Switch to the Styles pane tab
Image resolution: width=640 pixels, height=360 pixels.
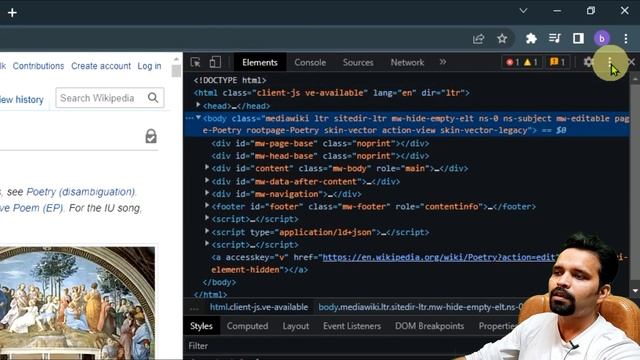(201, 326)
